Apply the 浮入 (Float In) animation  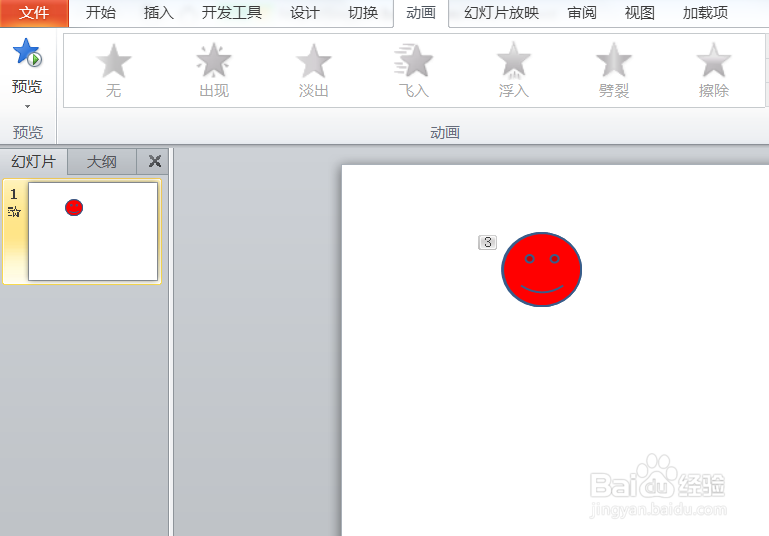[x=513, y=71]
